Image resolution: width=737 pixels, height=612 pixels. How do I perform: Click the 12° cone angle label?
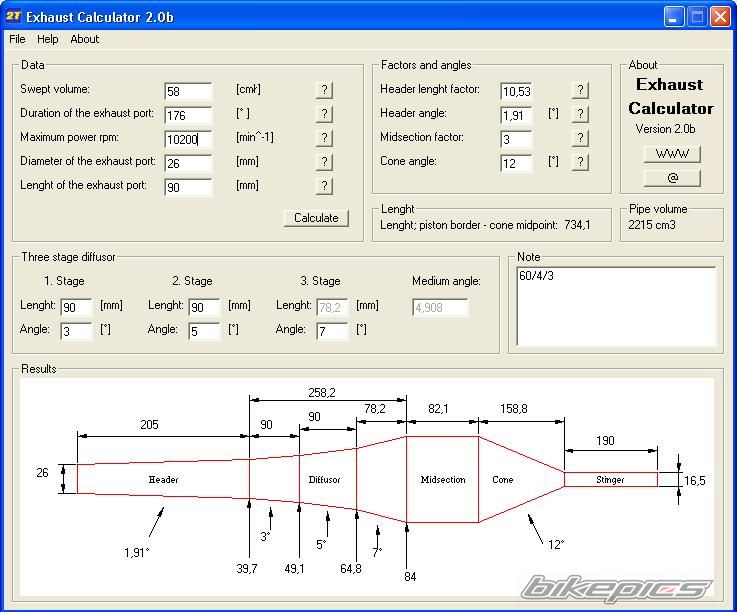(556, 544)
